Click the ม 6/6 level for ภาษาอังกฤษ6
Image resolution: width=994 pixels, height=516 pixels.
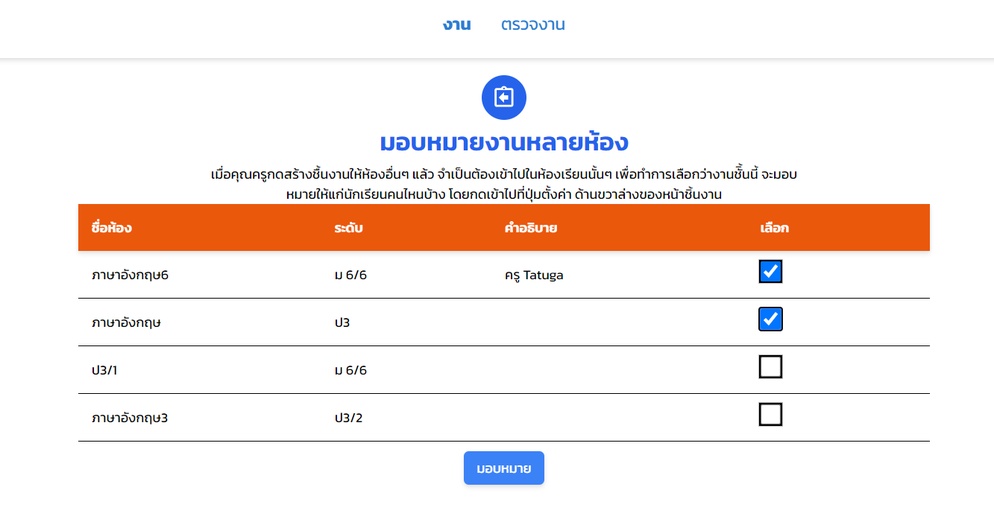(x=351, y=275)
